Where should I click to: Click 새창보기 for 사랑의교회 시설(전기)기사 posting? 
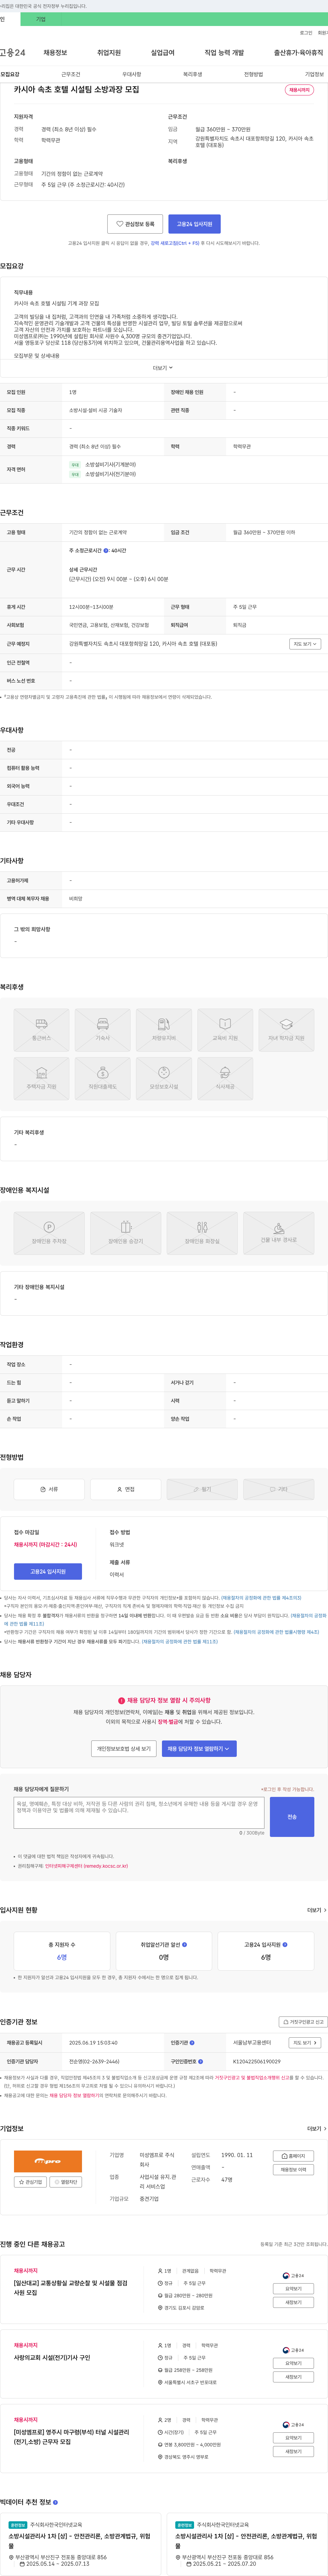pyautogui.click(x=293, y=2377)
